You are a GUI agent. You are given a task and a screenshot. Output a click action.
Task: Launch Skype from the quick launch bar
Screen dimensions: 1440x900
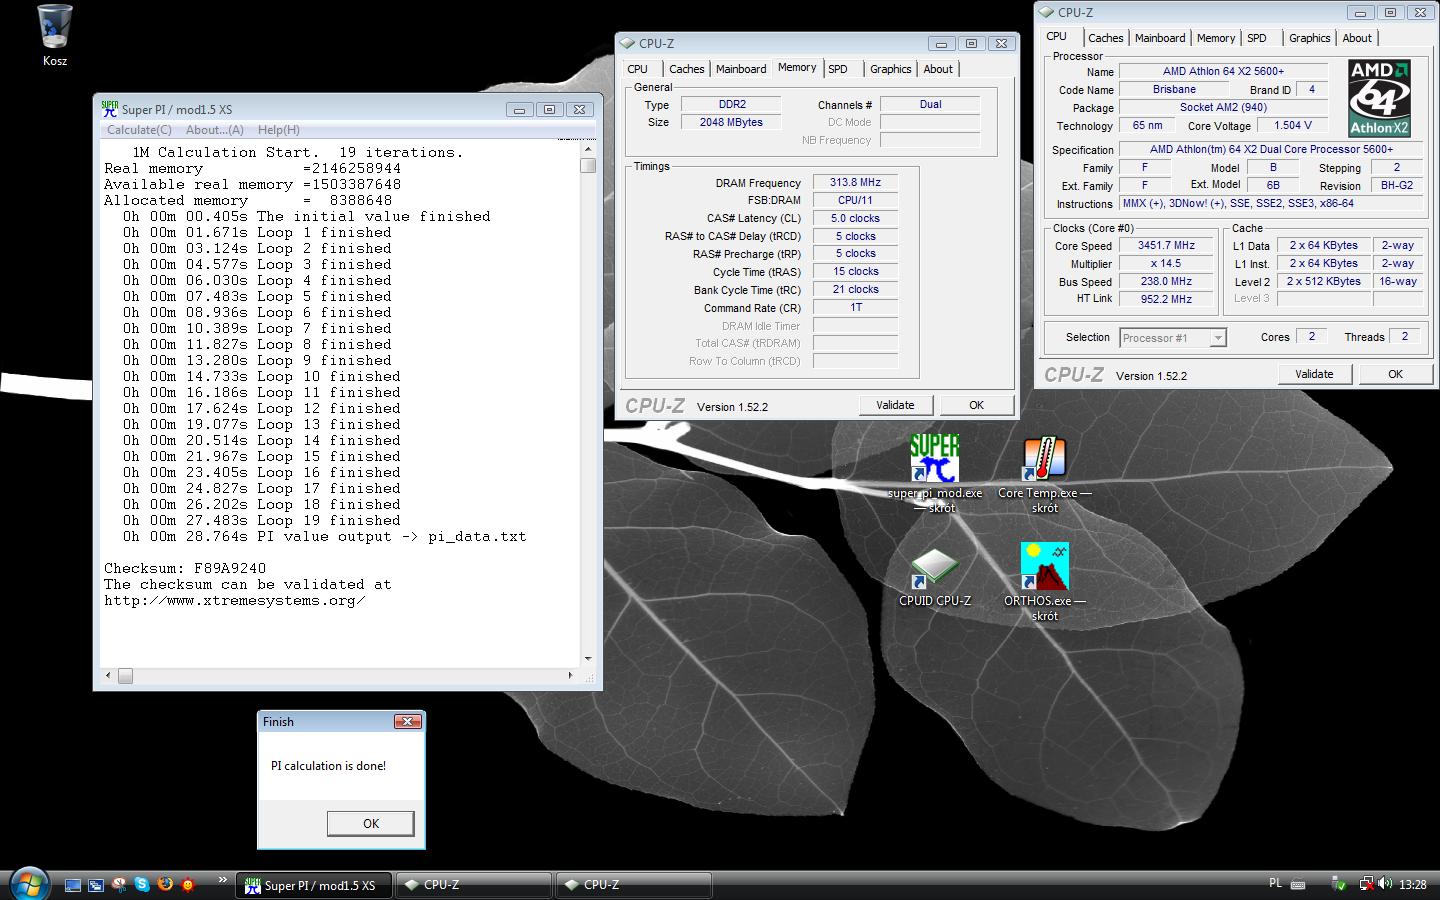tap(142, 884)
